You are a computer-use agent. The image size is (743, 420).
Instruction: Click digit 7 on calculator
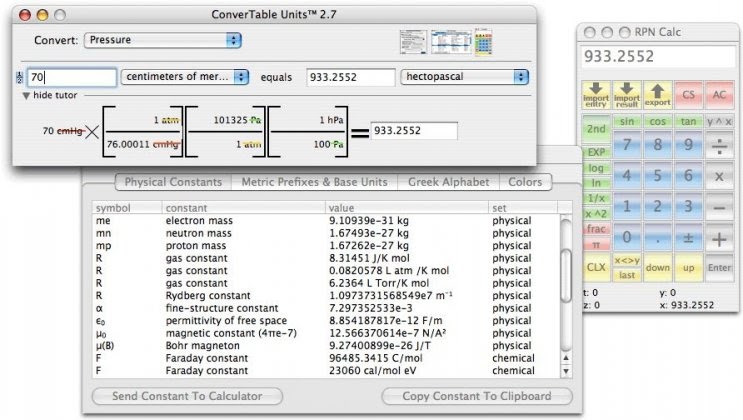pos(627,145)
